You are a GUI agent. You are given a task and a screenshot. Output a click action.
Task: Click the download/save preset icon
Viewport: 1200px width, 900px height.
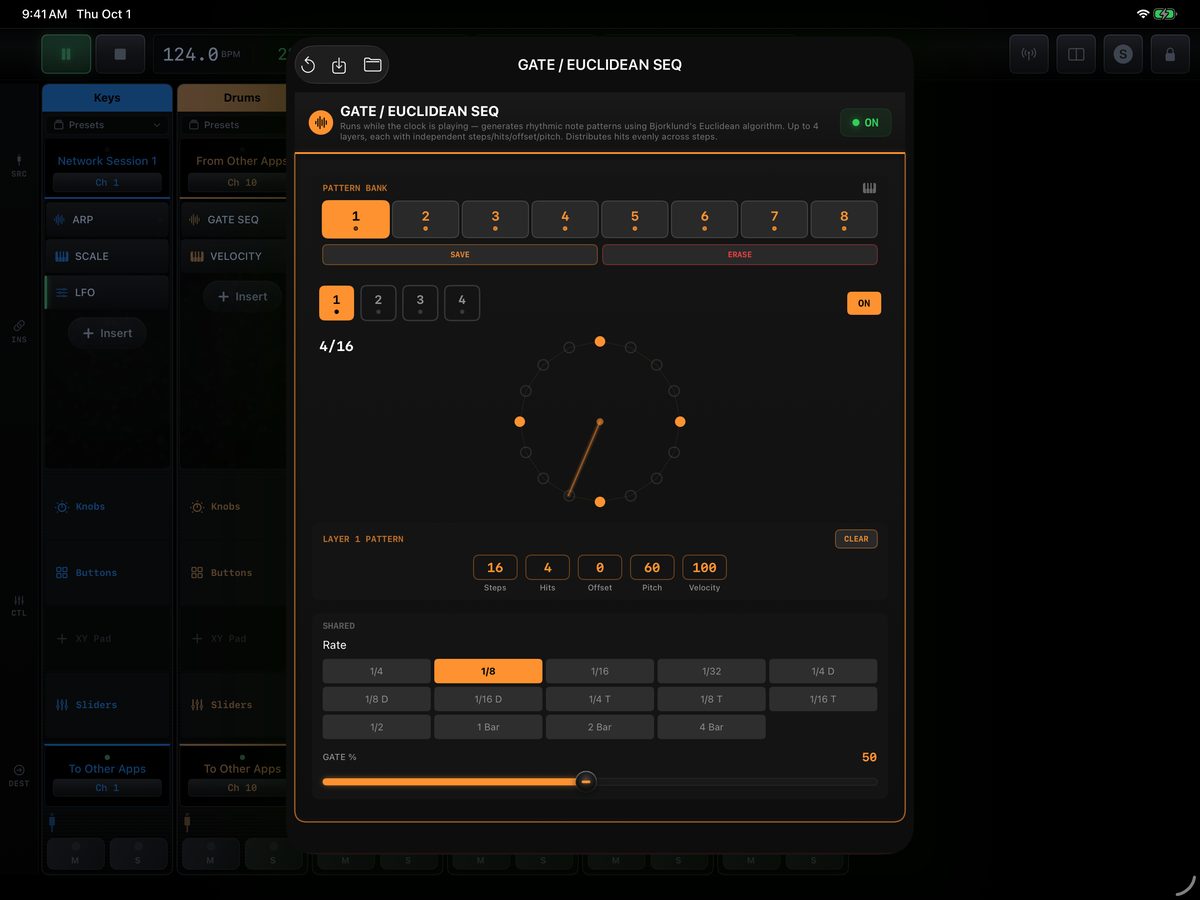point(339,65)
